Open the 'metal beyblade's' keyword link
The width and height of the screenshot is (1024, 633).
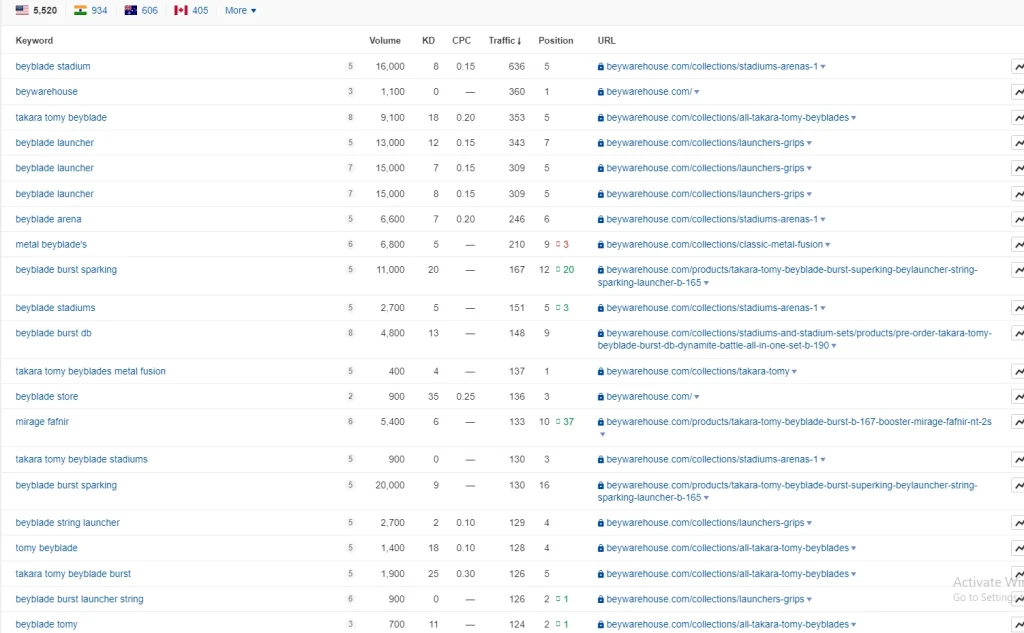point(51,244)
